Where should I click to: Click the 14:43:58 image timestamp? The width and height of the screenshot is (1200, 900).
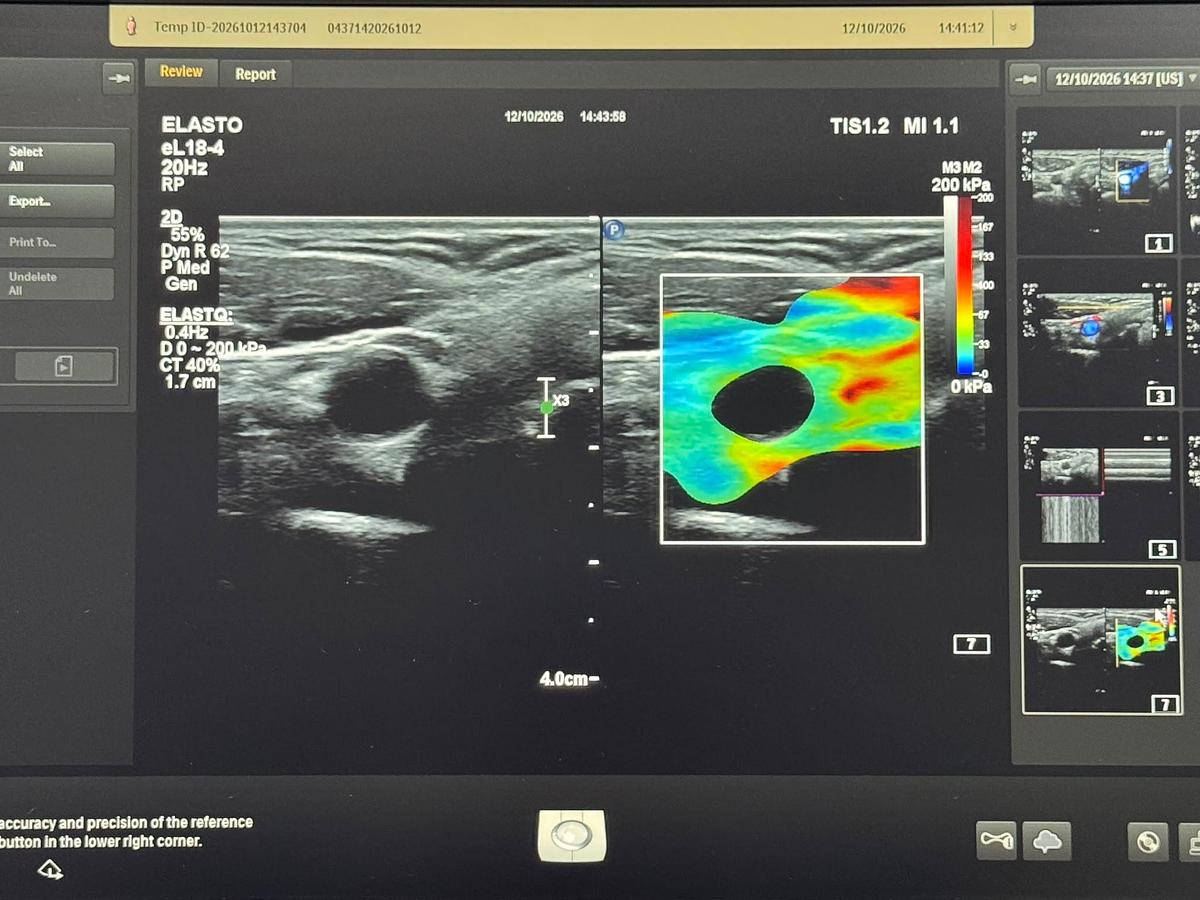[x=603, y=116]
